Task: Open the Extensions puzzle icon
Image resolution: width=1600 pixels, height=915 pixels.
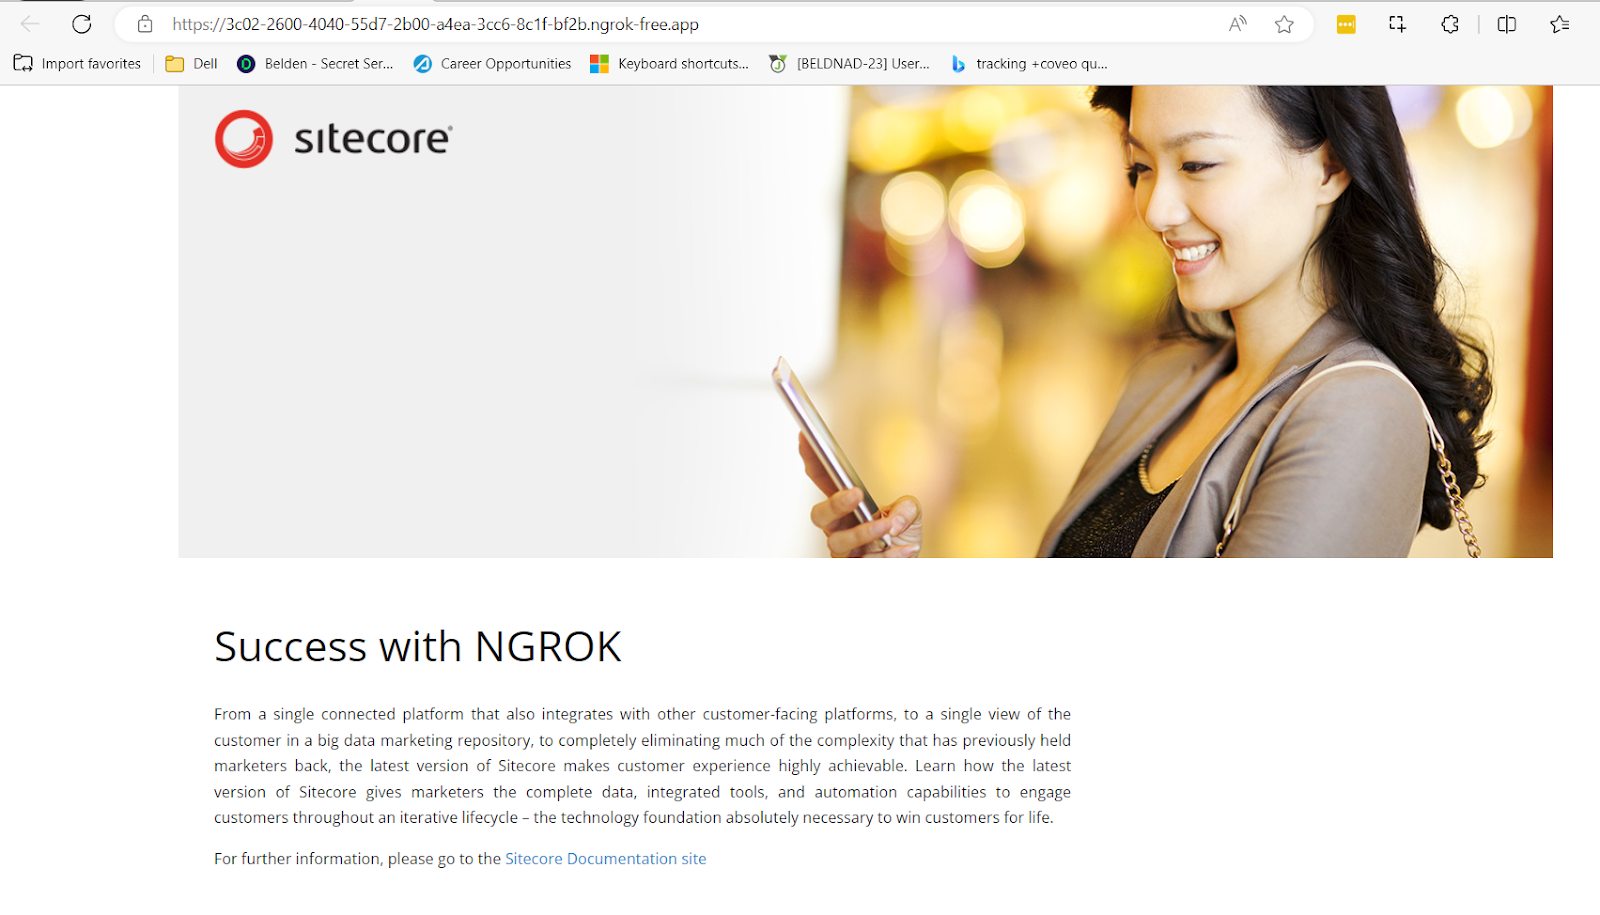Action: coord(1450,24)
